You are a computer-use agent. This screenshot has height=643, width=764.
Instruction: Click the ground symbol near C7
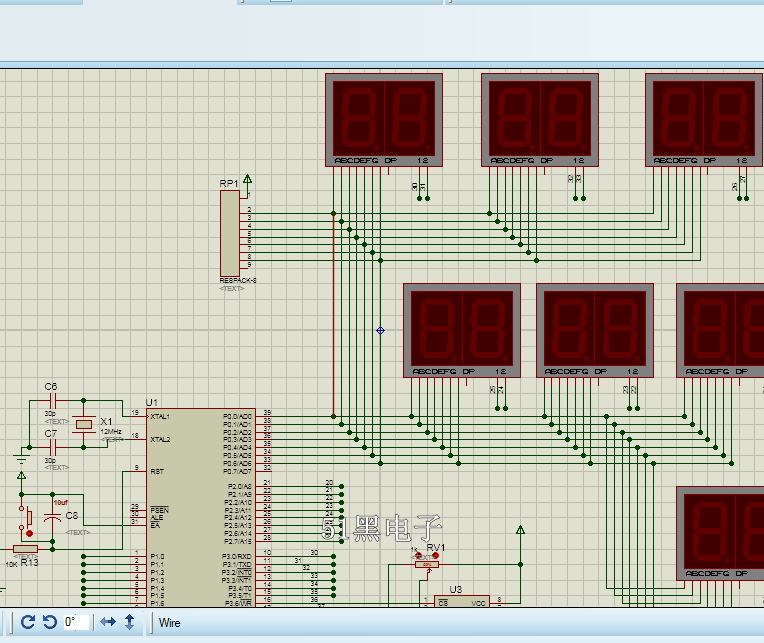pyautogui.click(x=21, y=458)
